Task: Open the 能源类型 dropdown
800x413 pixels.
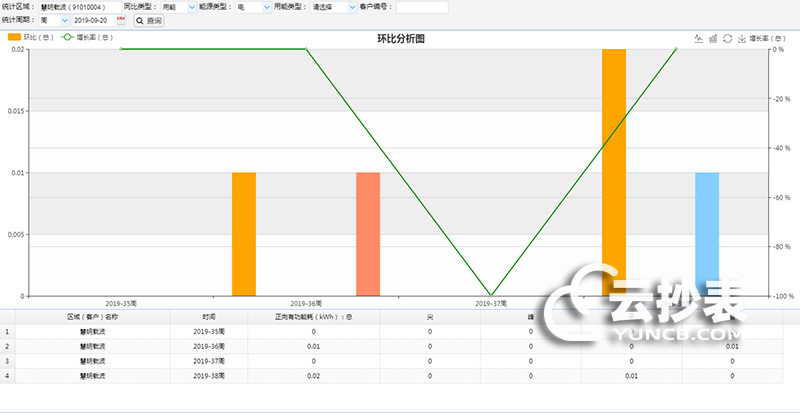Action: tap(265, 7)
